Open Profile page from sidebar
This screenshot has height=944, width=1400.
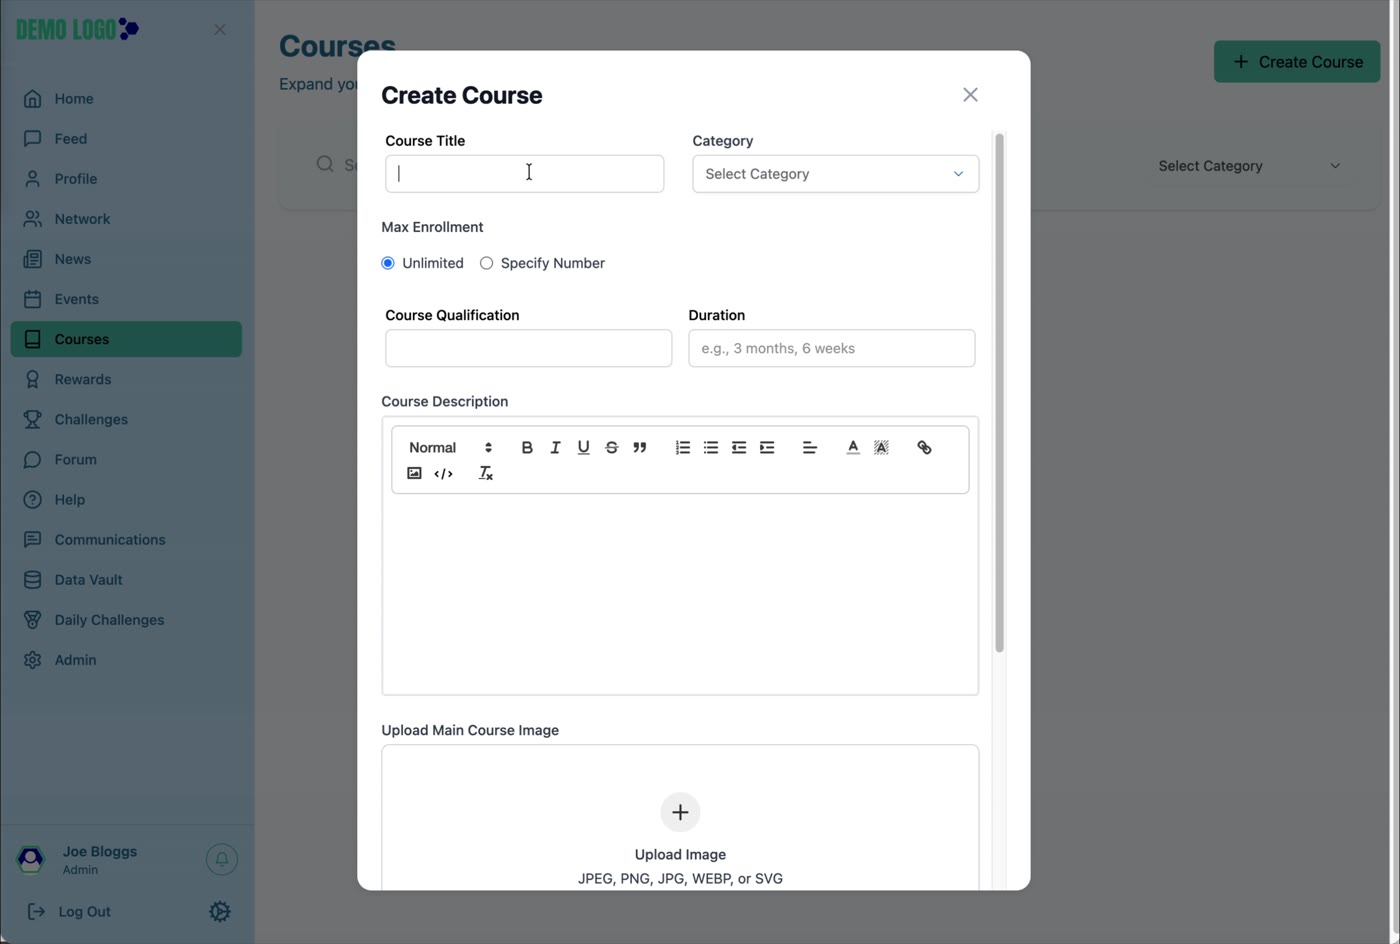click(x=126, y=179)
